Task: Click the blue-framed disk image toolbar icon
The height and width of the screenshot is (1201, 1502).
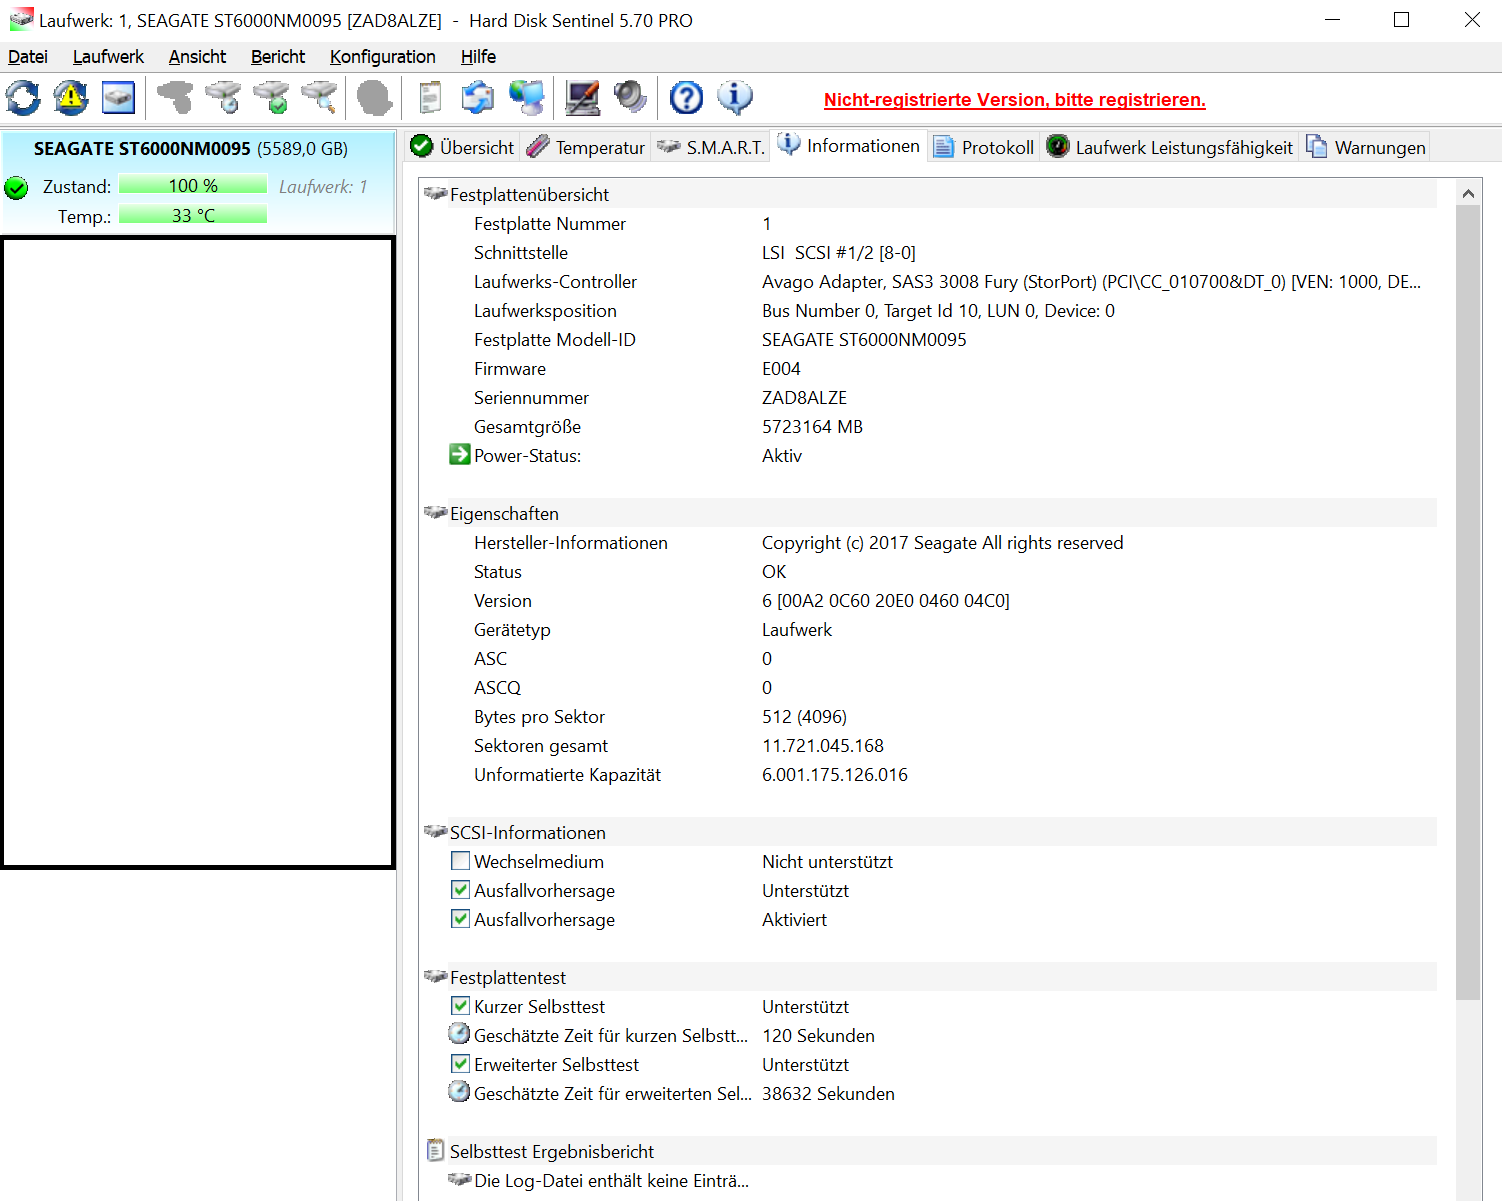Action: pyautogui.click(x=119, y=98)
